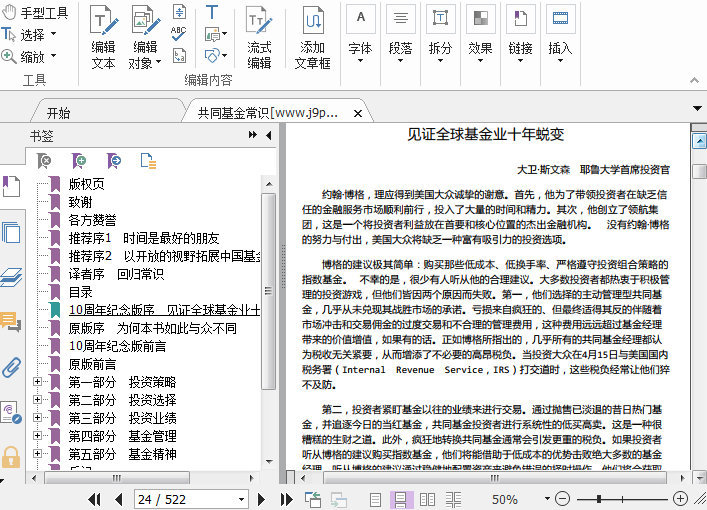Open the comments panel in sidebar

[11, 322]
